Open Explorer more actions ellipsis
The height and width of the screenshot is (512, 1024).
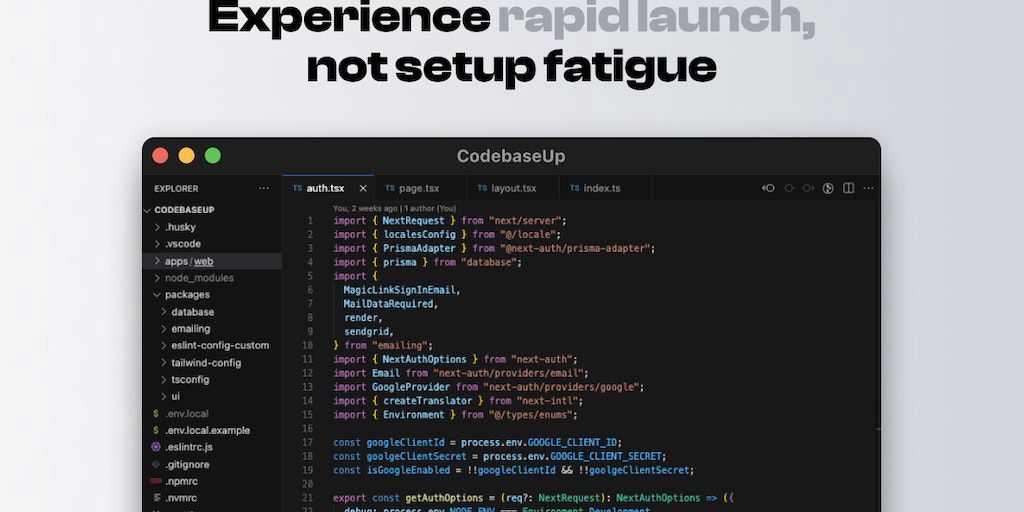point(264,188)
